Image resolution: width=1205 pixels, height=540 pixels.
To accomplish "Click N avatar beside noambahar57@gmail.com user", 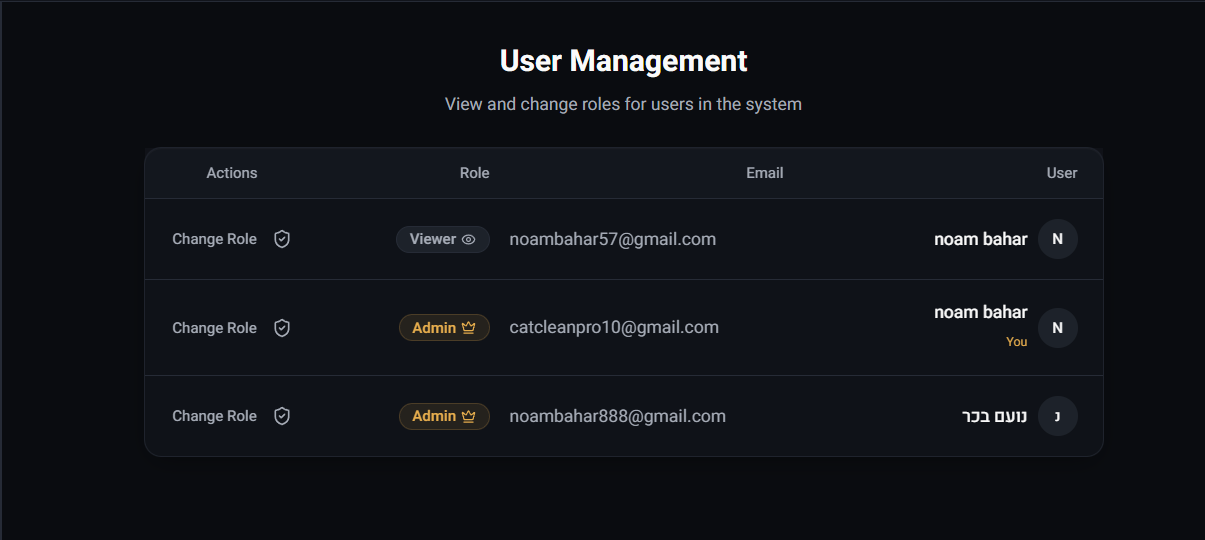I will coord(1058,239).
